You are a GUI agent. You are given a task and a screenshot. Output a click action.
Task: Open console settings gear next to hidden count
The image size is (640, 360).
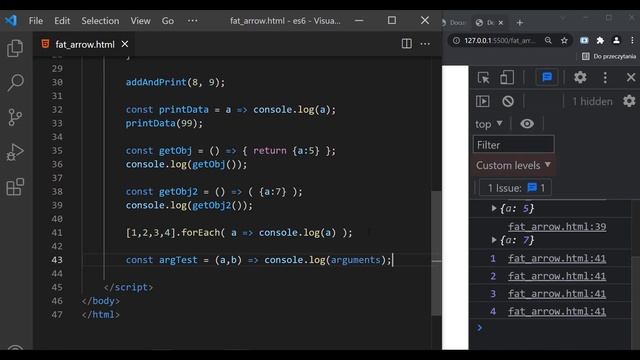(629, 101)
